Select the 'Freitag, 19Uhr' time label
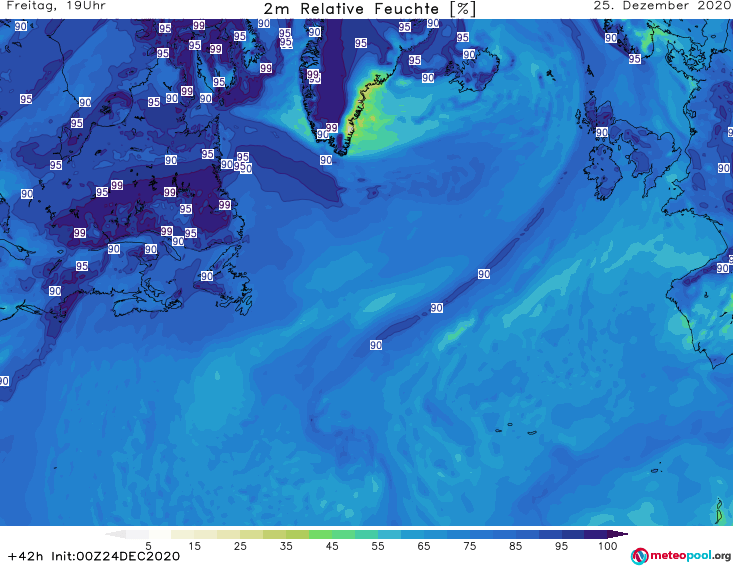The height and width of the screenshot is (566, 733). pyautogui.click(x=56, y=6)
